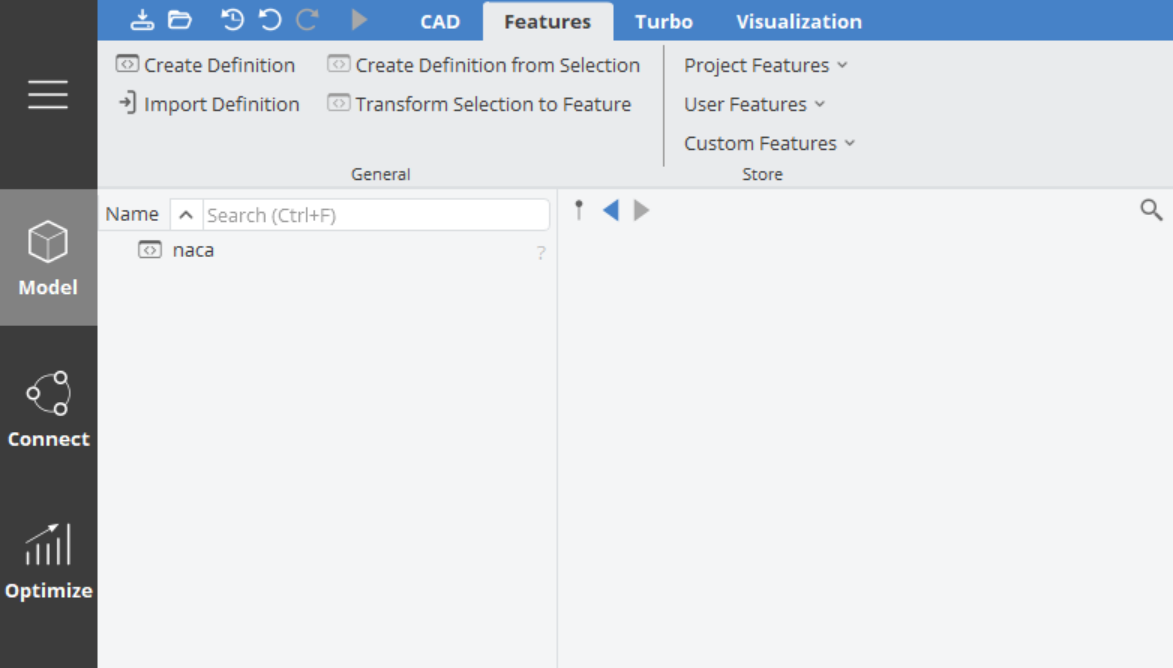Click the Search (Ctrl+F) input field
1173x668 pixels.
[375, 215]
